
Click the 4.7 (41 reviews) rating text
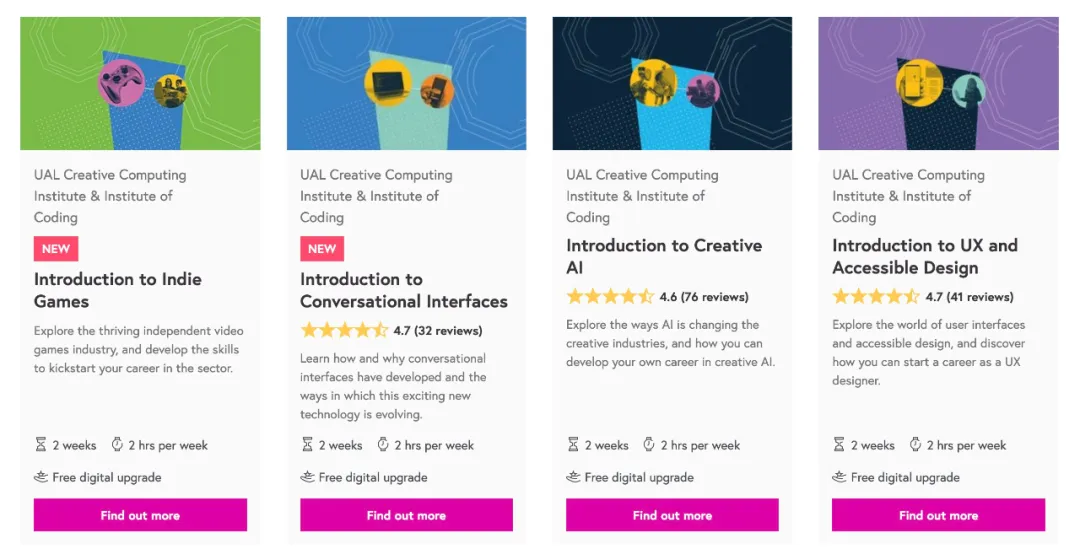click(x=969, y=297)
